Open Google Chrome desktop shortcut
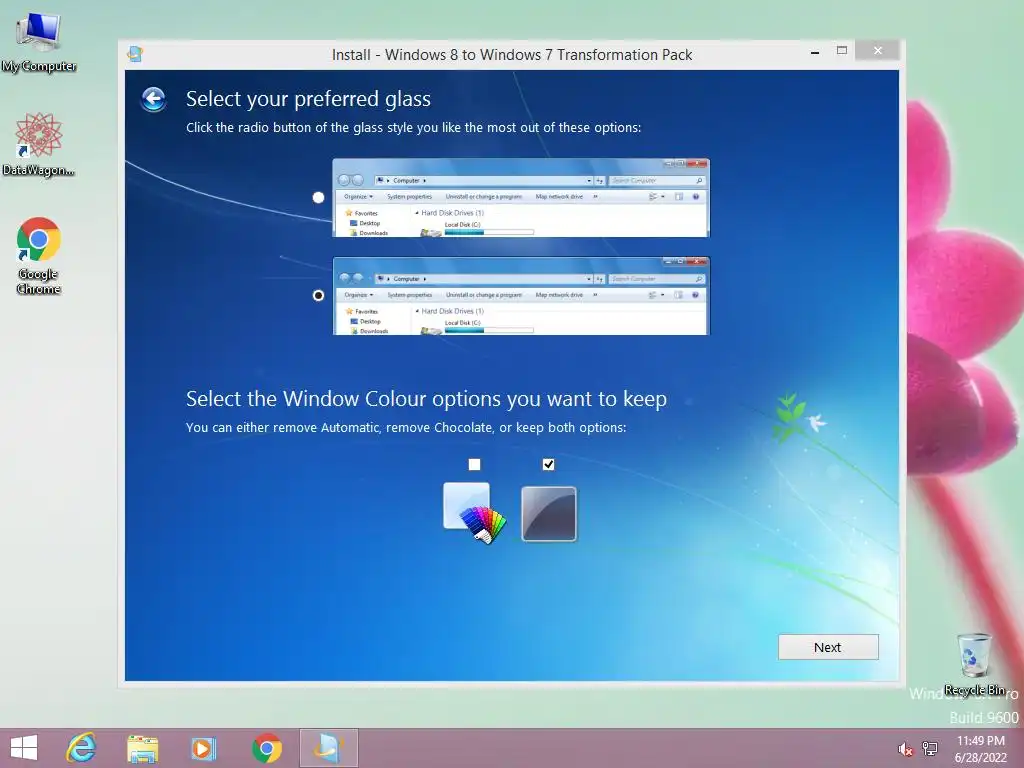1024x768 pixels. 39,255
